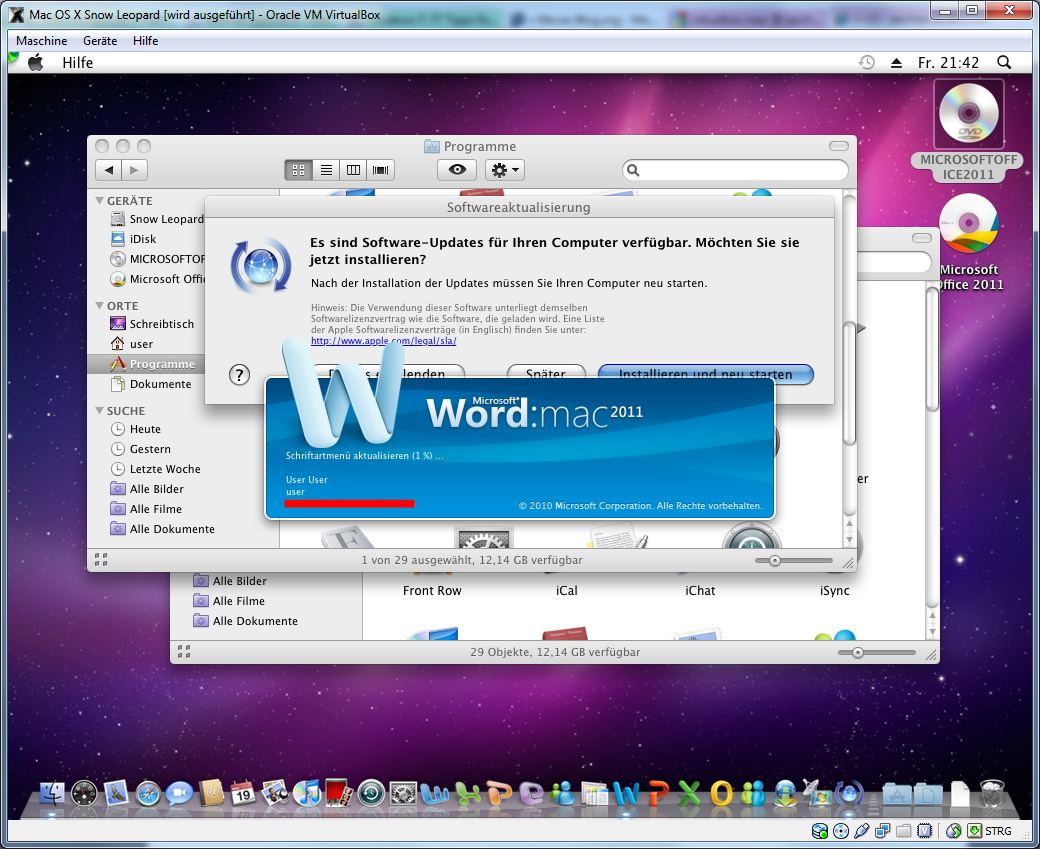Toggle Quick Look eye button

[x=457, y=170]
